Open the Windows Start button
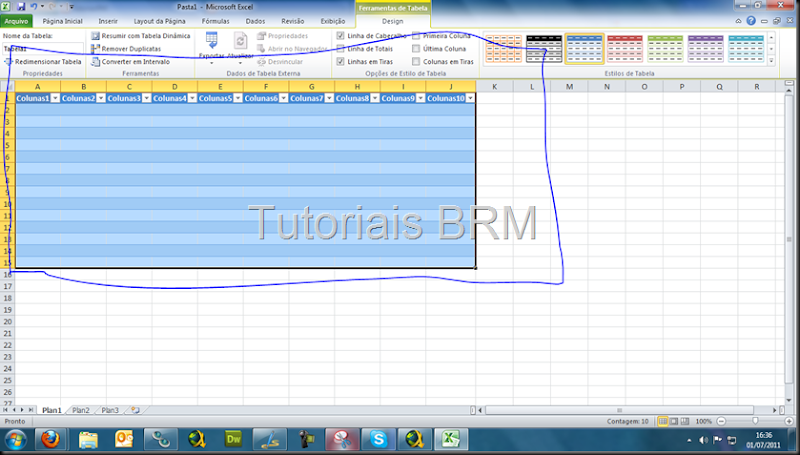The width and height of the screenshot is (800, 455). (x=15, y=440)
